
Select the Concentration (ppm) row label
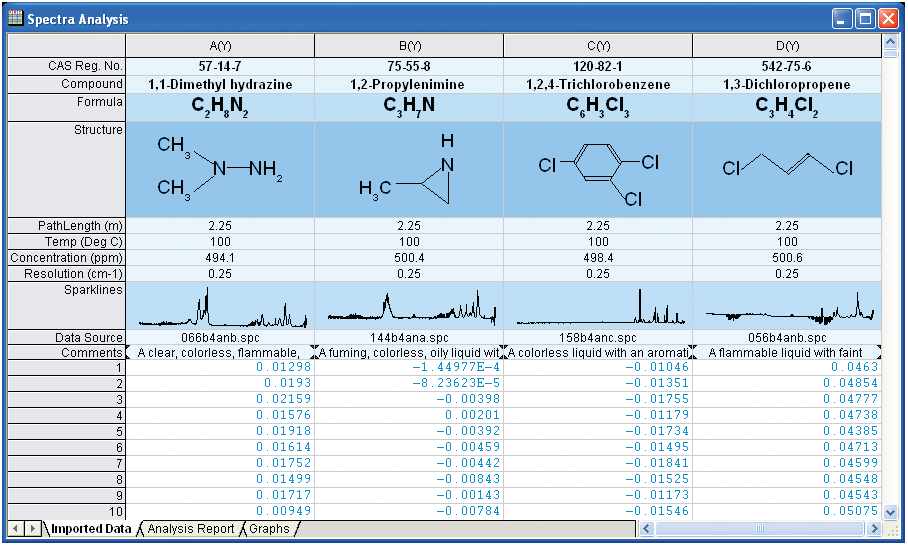coord(67,258)
